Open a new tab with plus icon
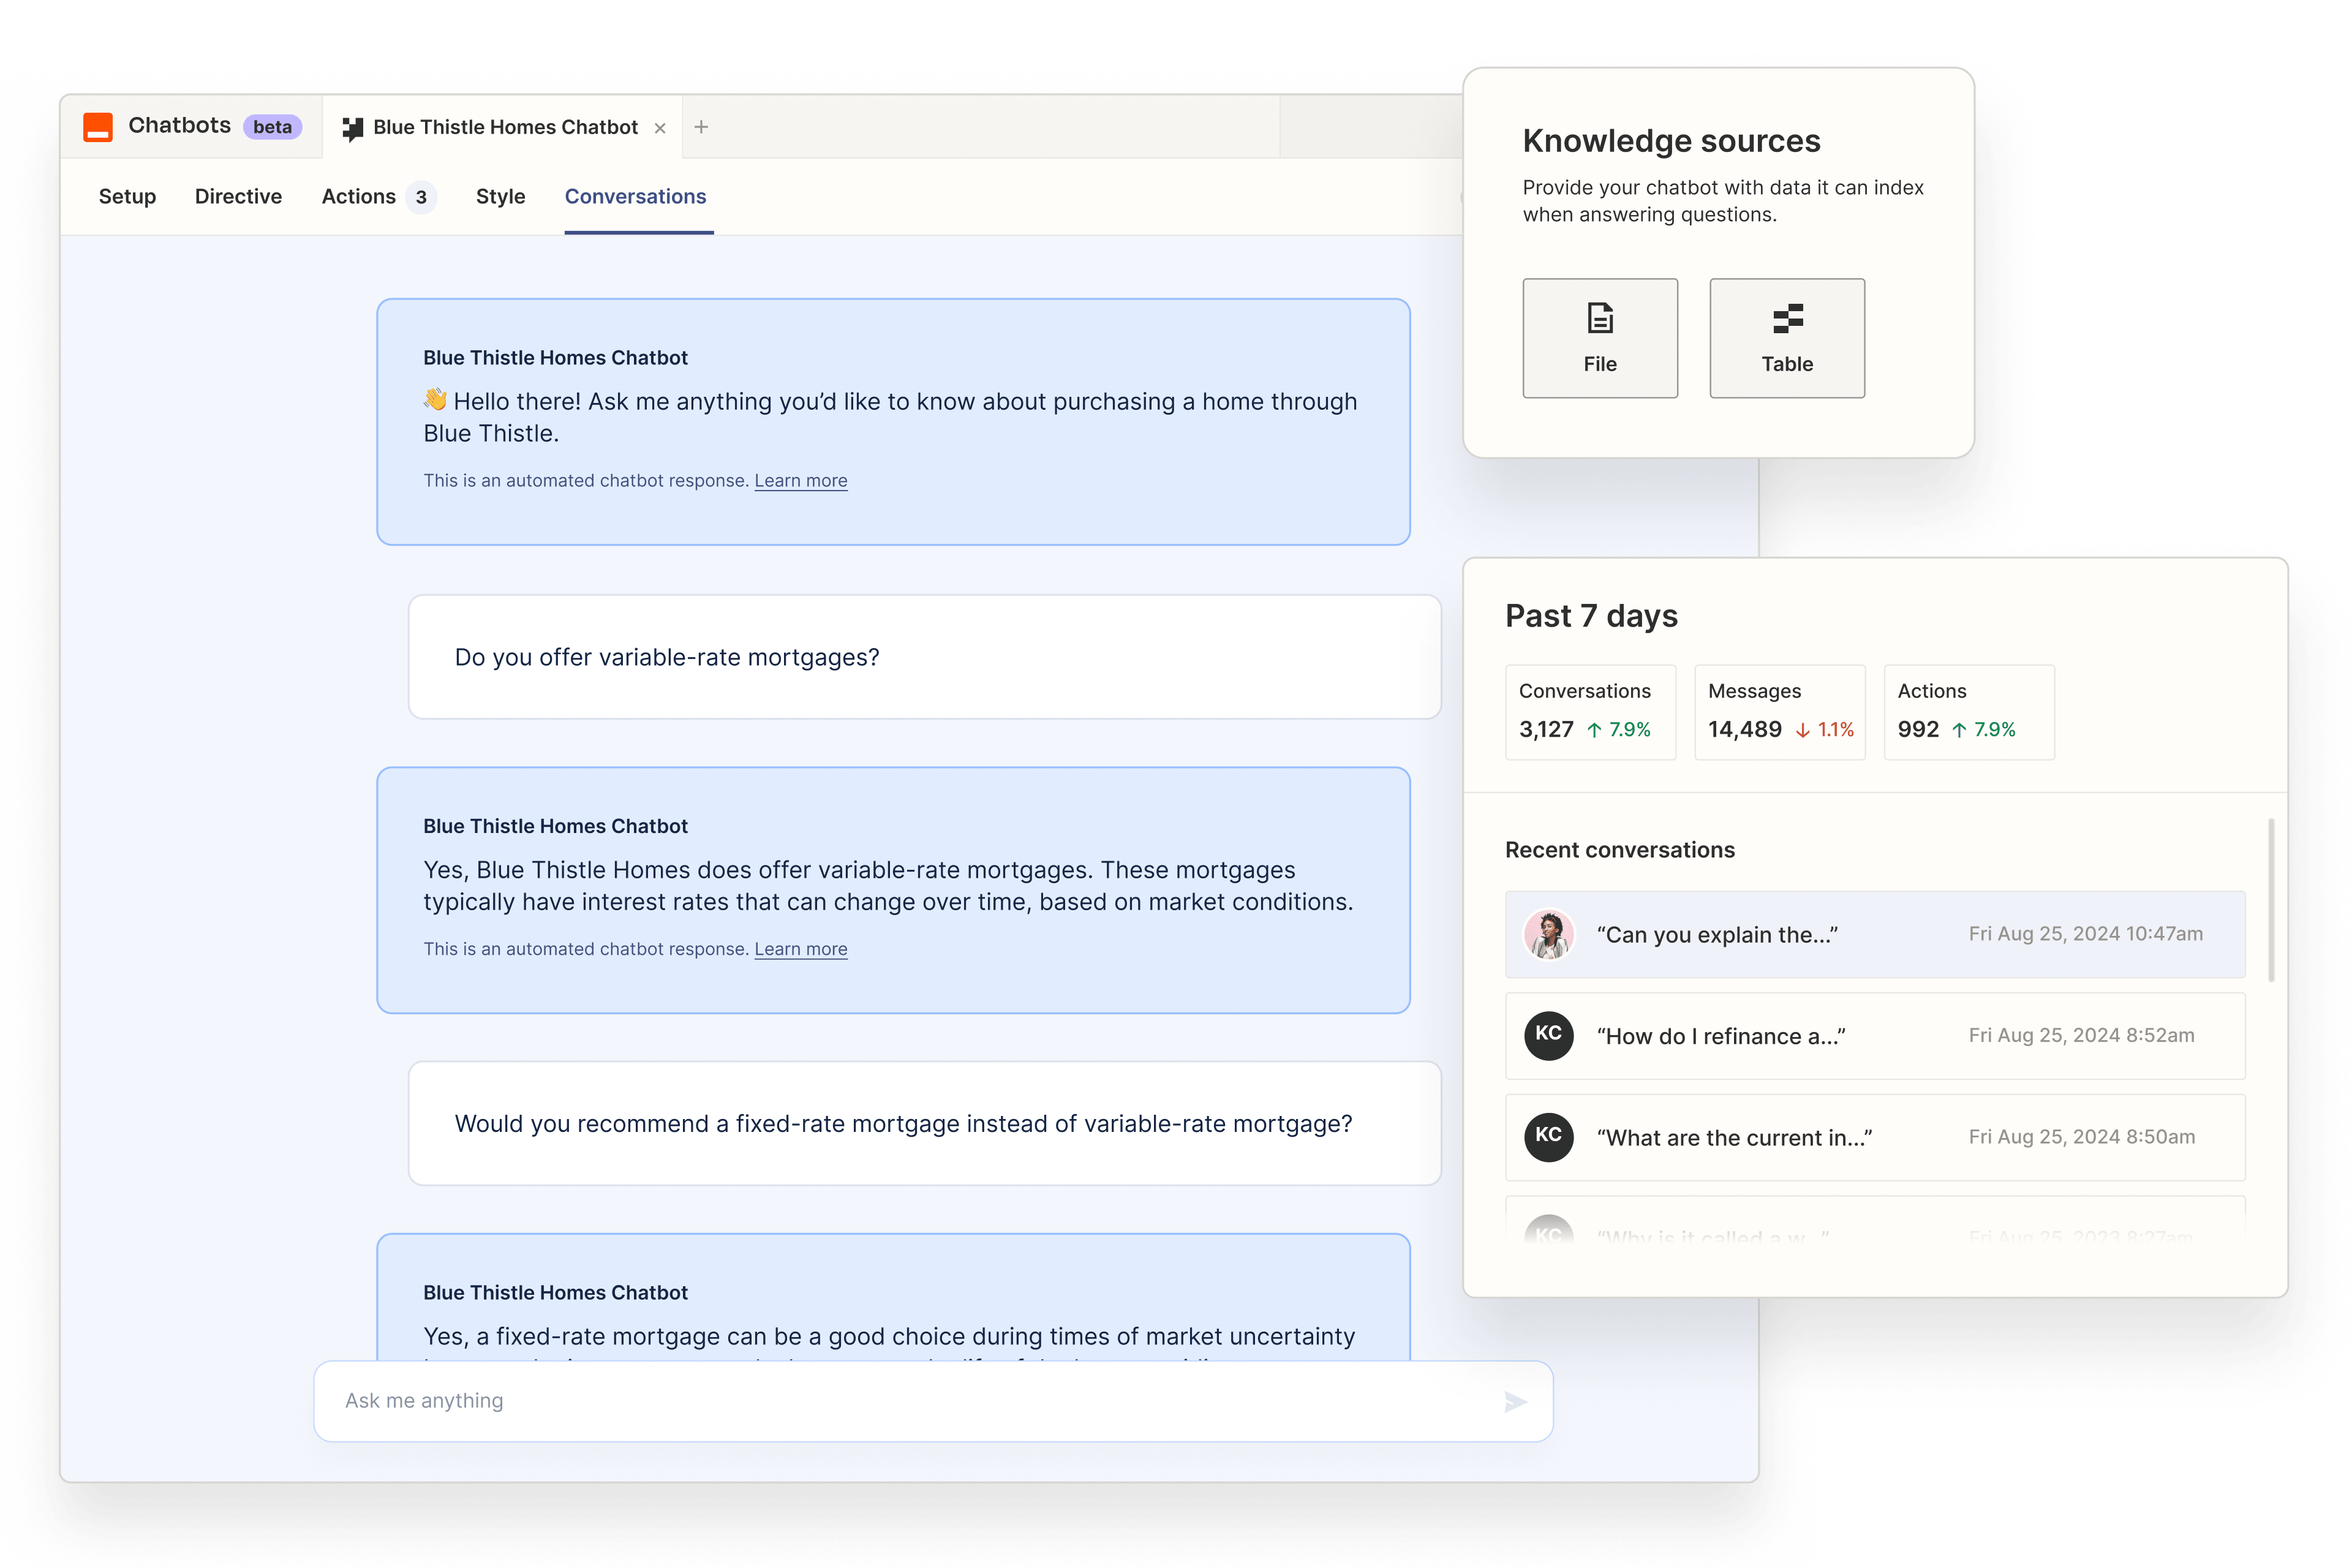Viewport: 2352px width, 1568px height. pyautogui.click(x=701, y=127)
